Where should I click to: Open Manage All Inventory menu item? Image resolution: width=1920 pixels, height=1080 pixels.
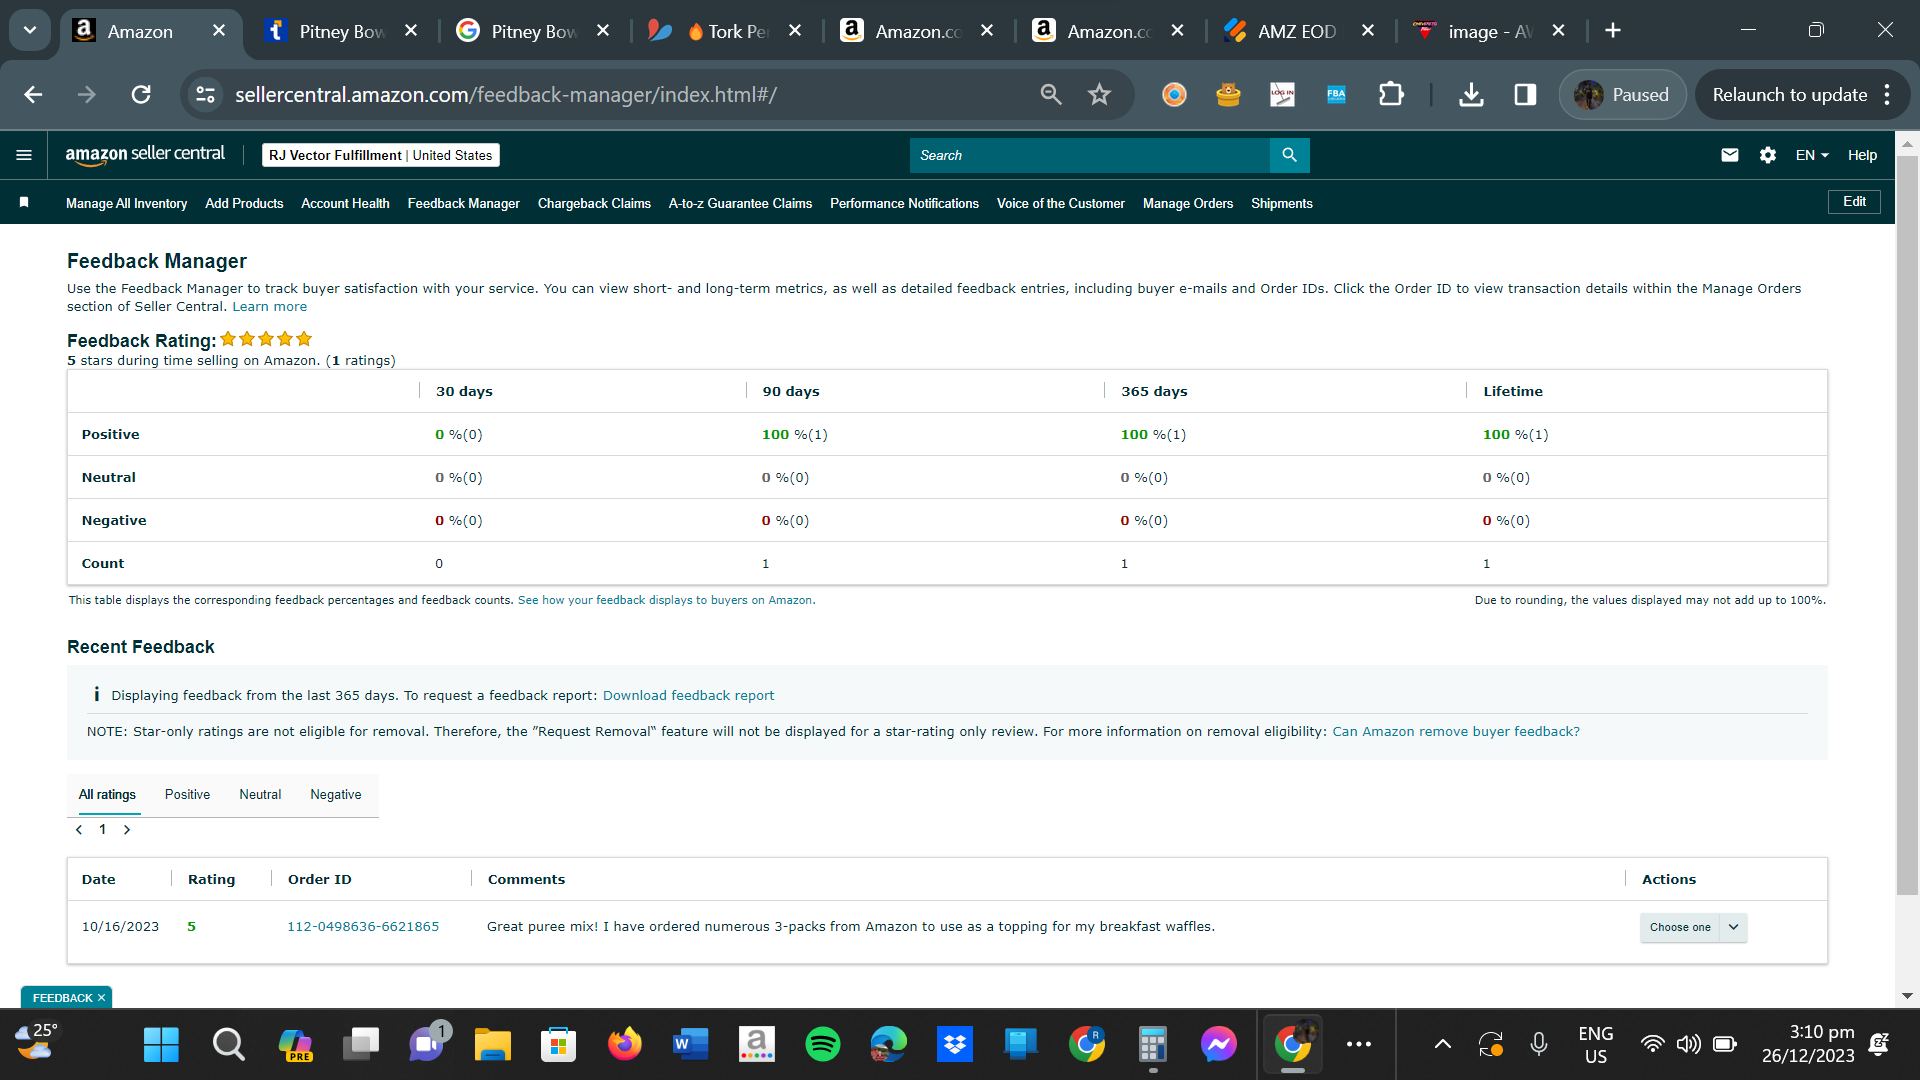coord(126,203)
